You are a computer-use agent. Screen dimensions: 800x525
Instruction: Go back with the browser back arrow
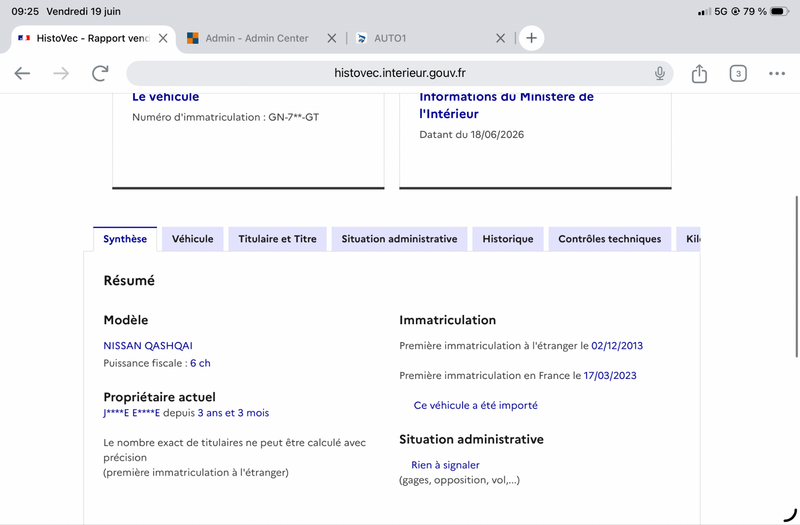click(22, 73)
